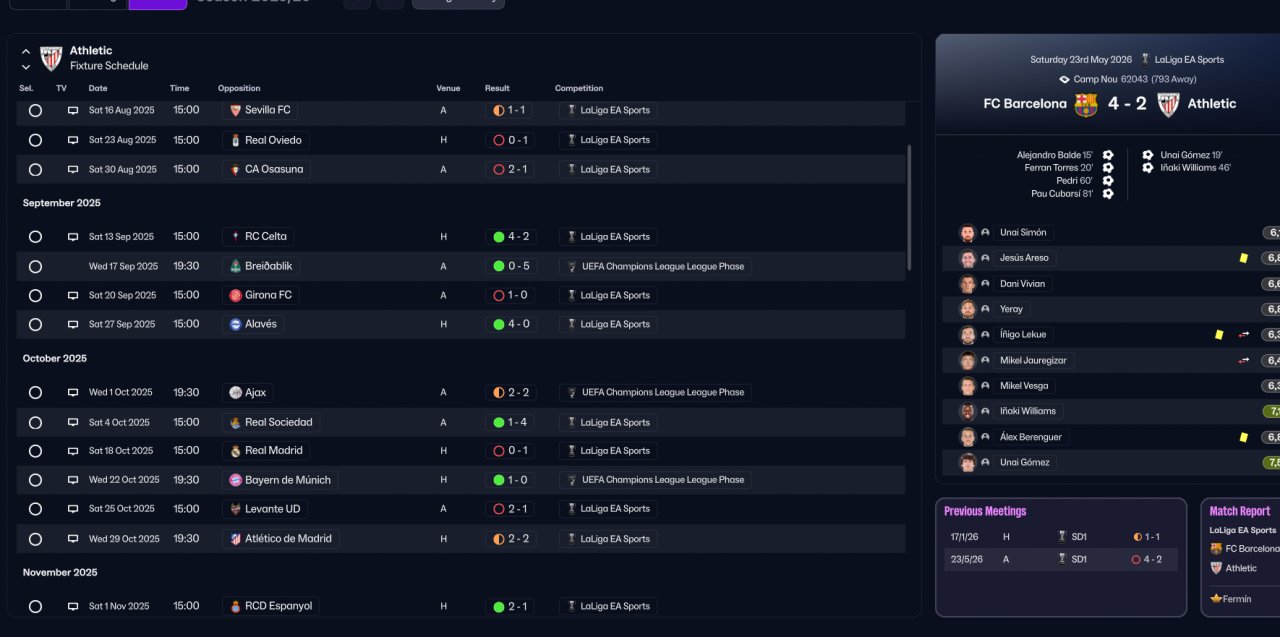The image size is (1280, 637).
Task: Click the Match Report heading
Action: tap(1240, 511)
